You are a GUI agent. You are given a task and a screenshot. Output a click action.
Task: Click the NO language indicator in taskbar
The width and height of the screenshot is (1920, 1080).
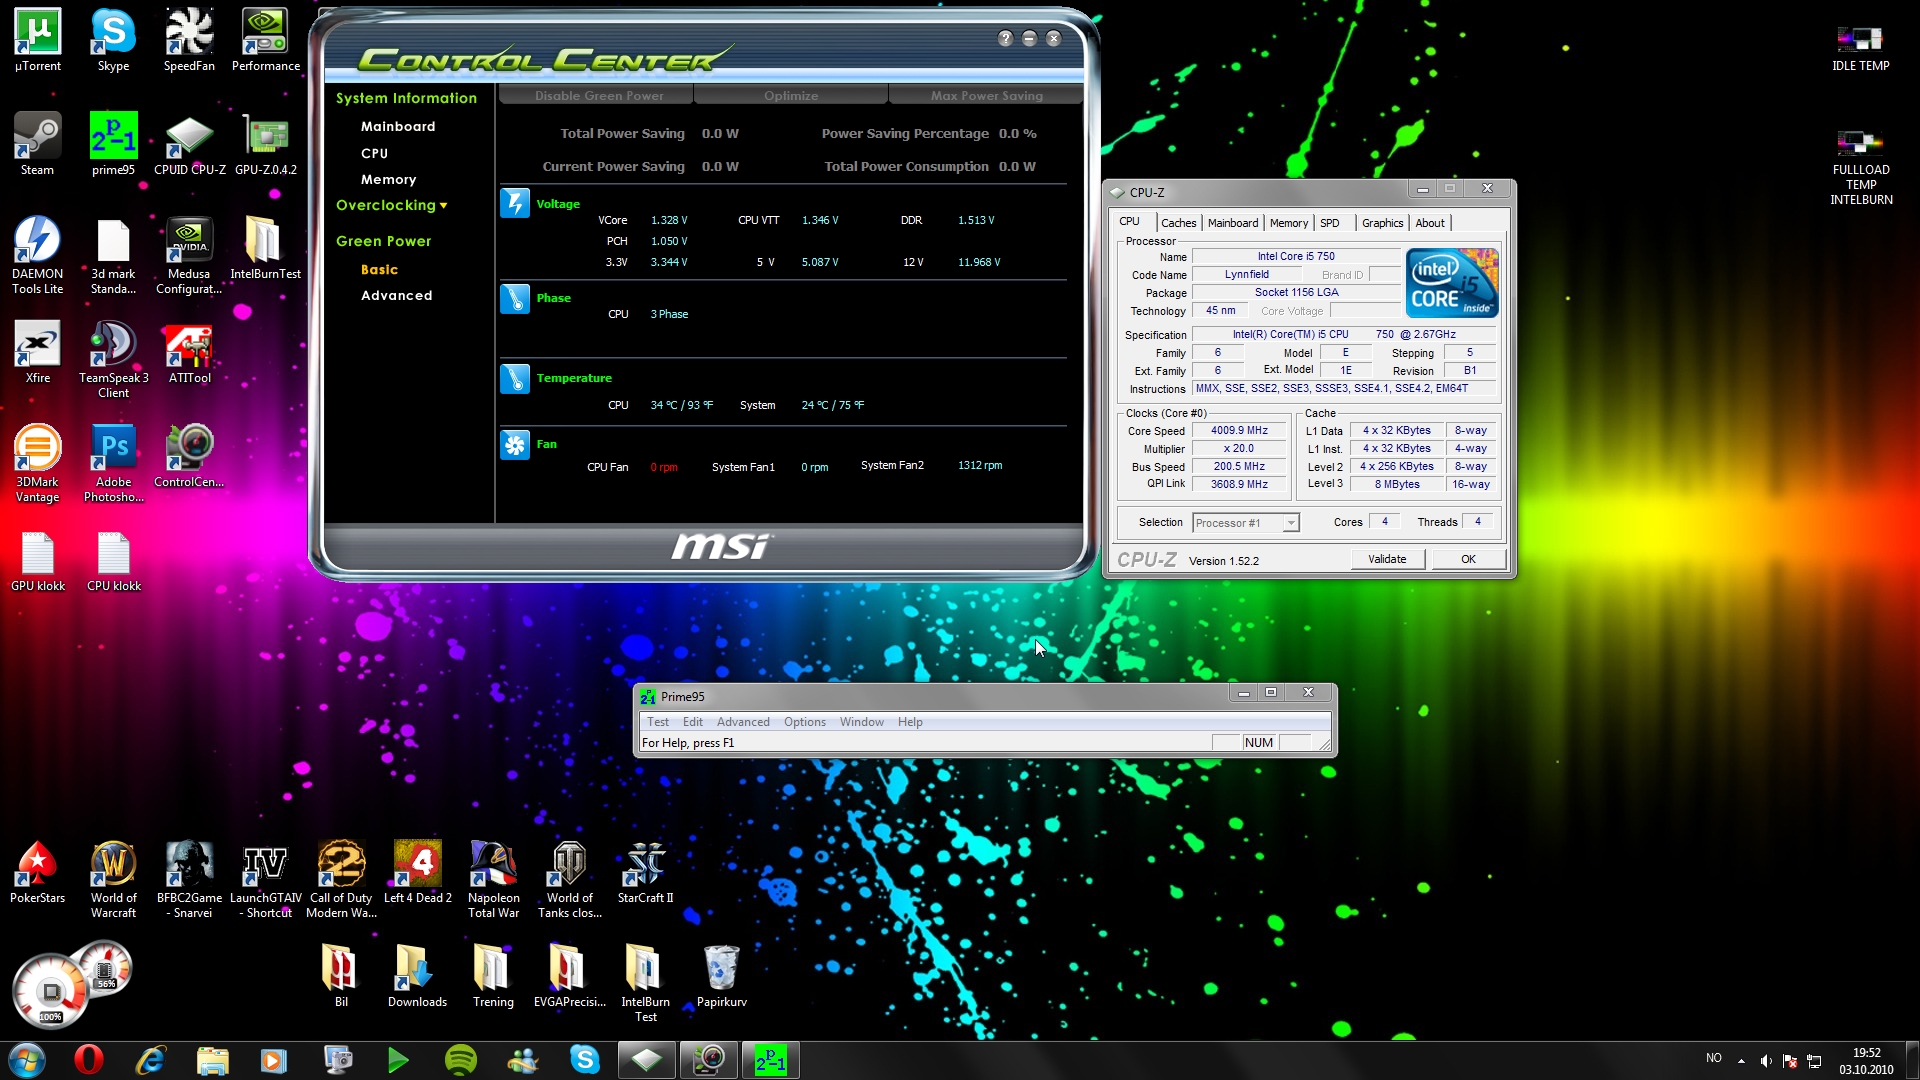coord(1714,1058)
